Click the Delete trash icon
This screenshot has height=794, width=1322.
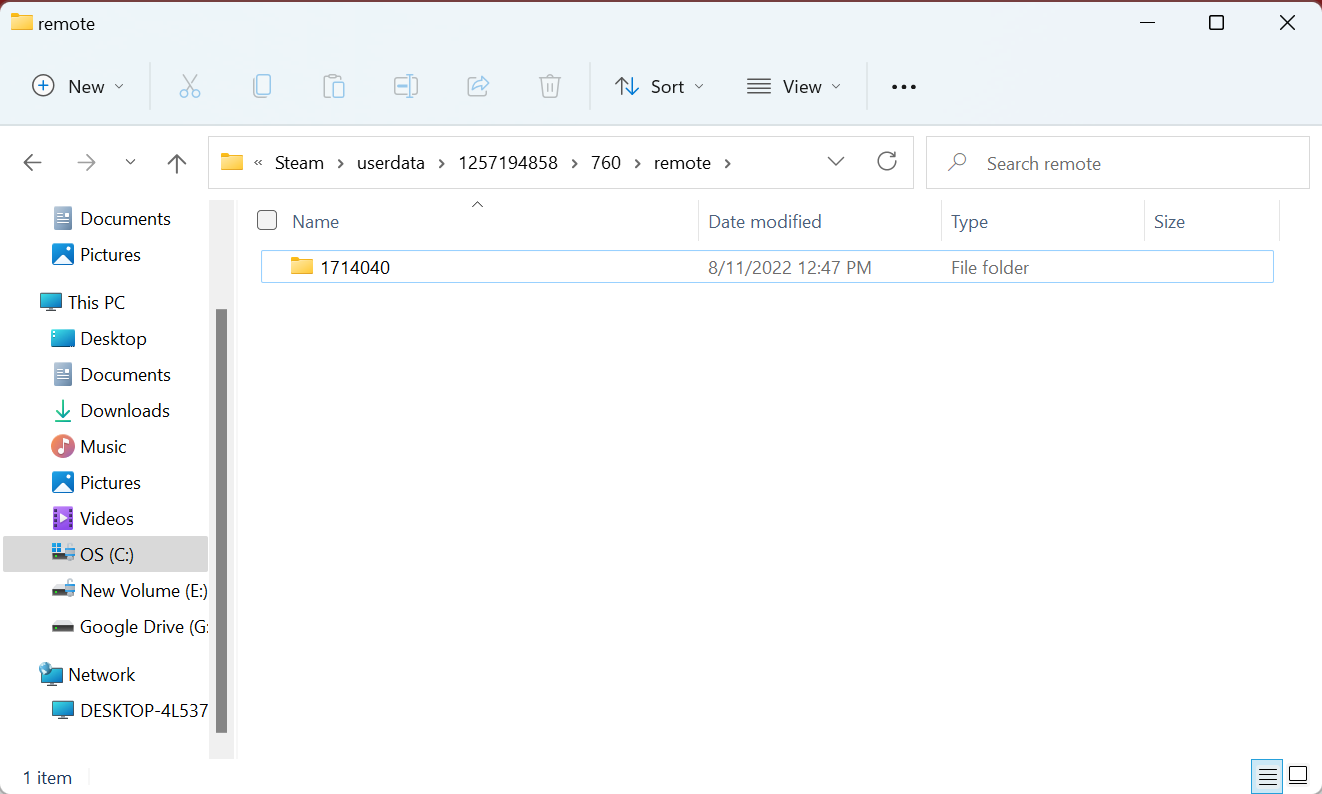550,86
